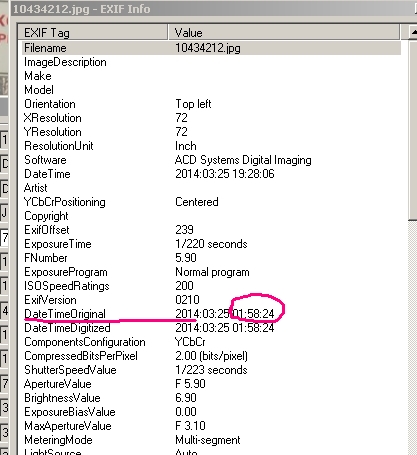Select the ExposureTime row
The image size is (417, 455).
(212, 244)
